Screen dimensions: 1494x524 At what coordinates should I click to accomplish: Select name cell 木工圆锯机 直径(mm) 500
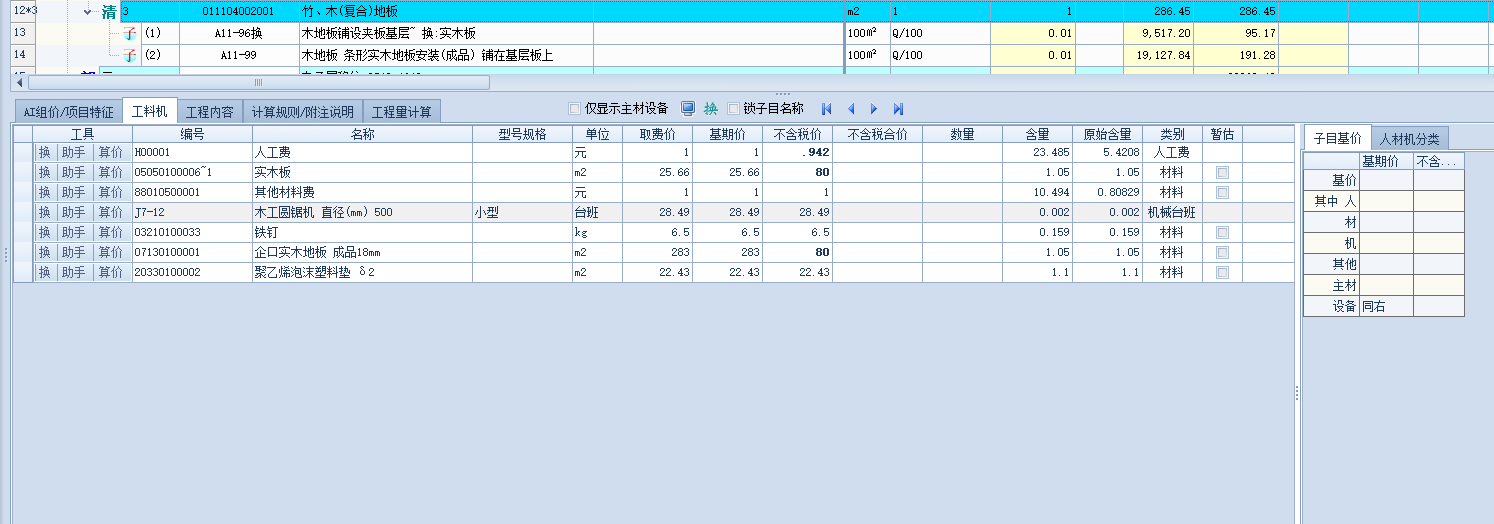362,212
